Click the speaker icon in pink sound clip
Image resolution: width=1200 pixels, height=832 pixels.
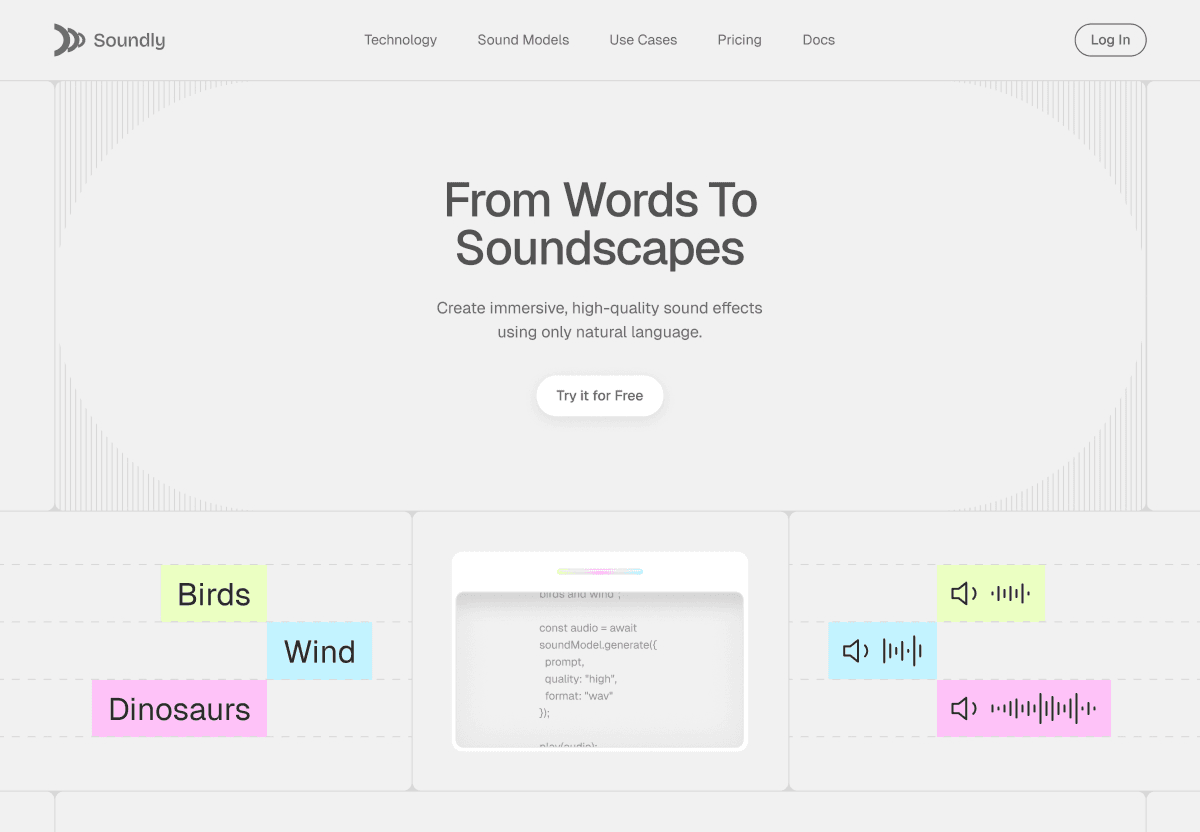pos(964,709)
